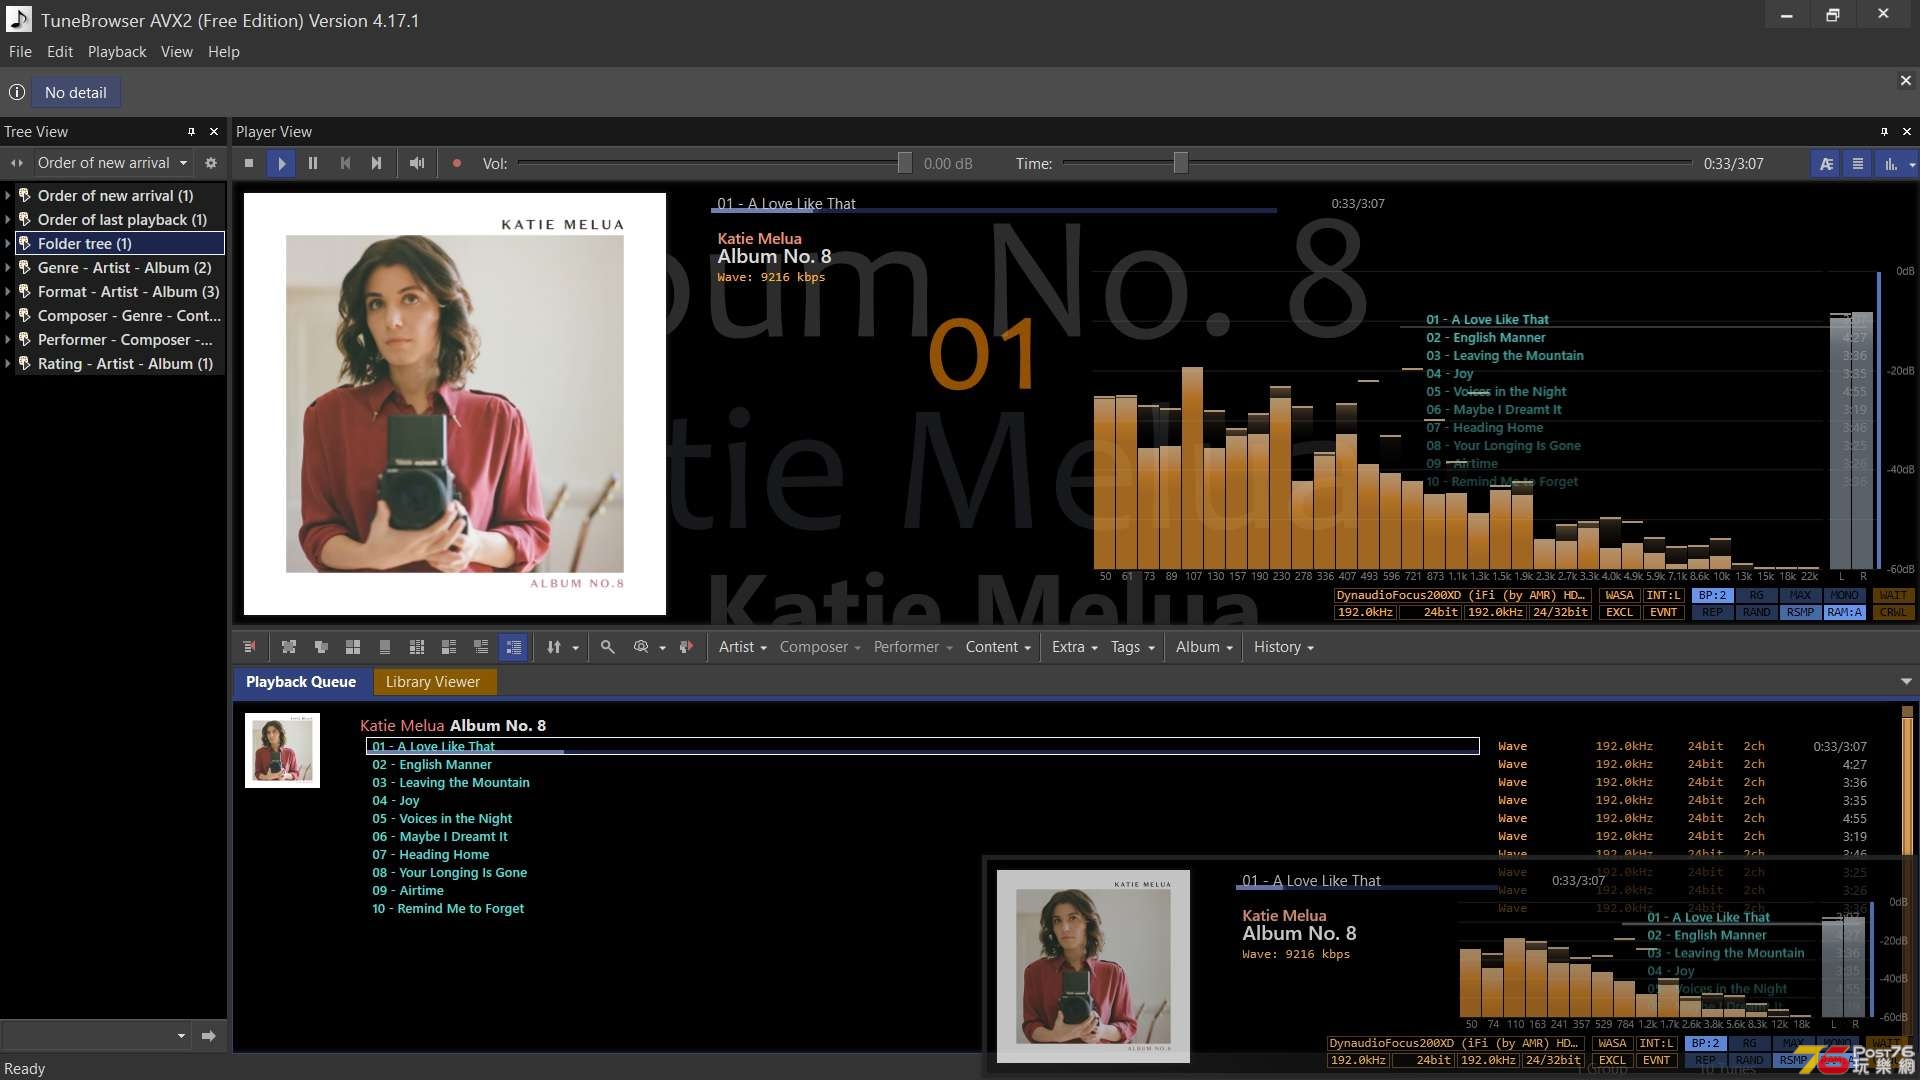Select Format - Artist - Album (3) item
1920x1080 pixels.
(x=128, y=292)
